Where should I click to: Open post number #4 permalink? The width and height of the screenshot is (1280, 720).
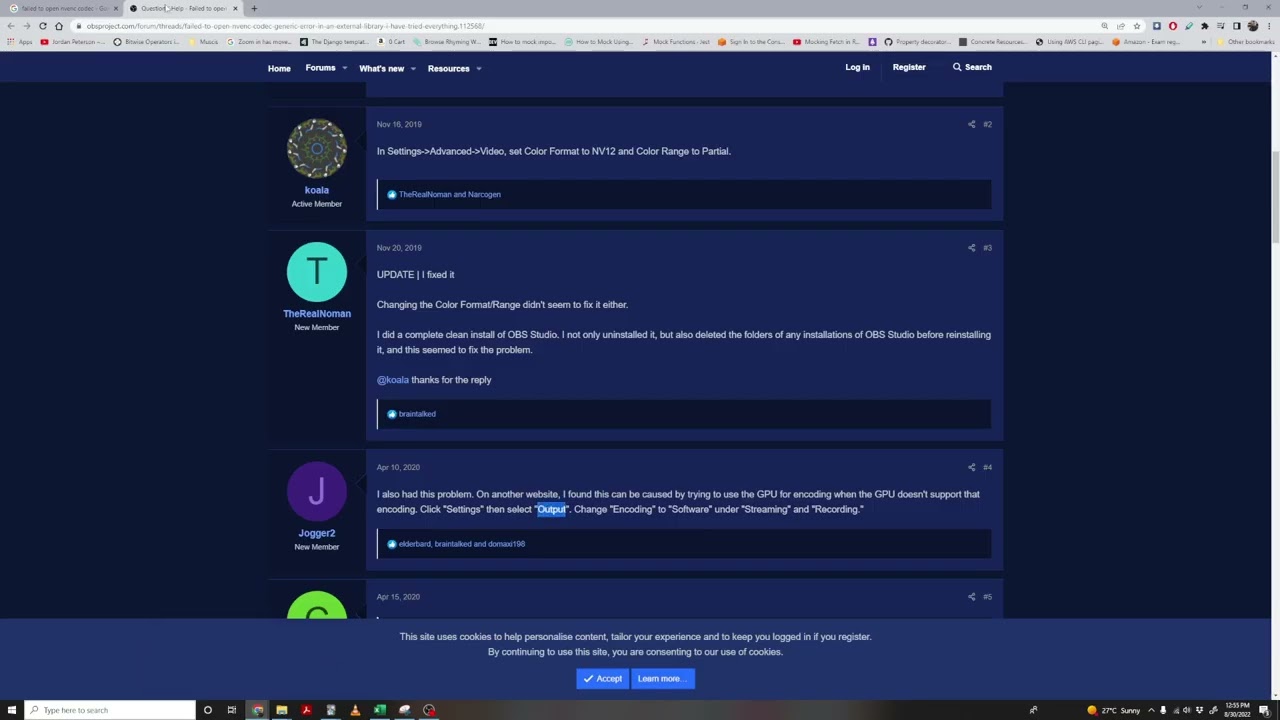[x=987, y=467]
